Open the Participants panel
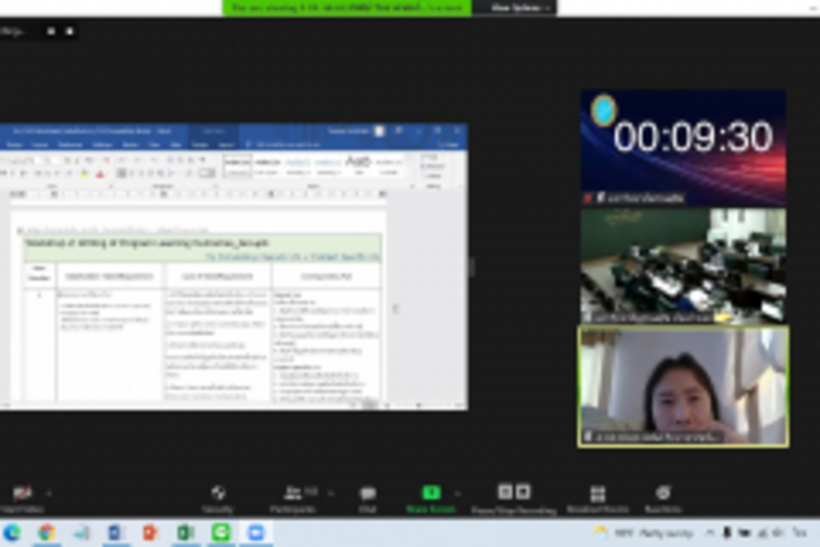820x547 pixels. point(294,498)
